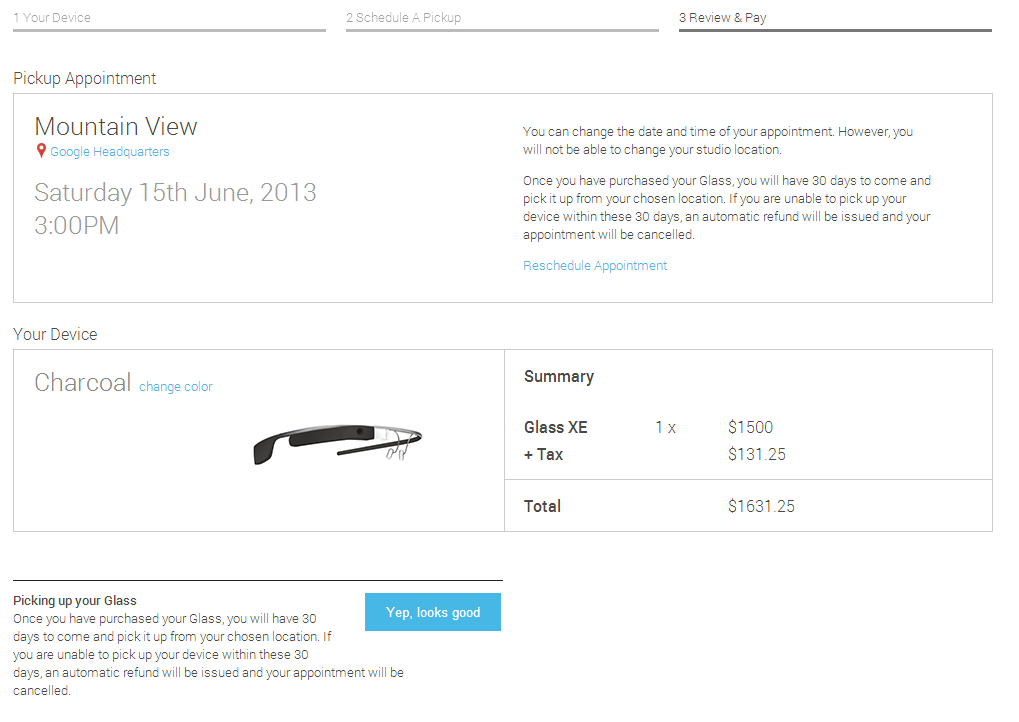Click the change color link
Screen dimensions: 1019x722
(176, 387)
